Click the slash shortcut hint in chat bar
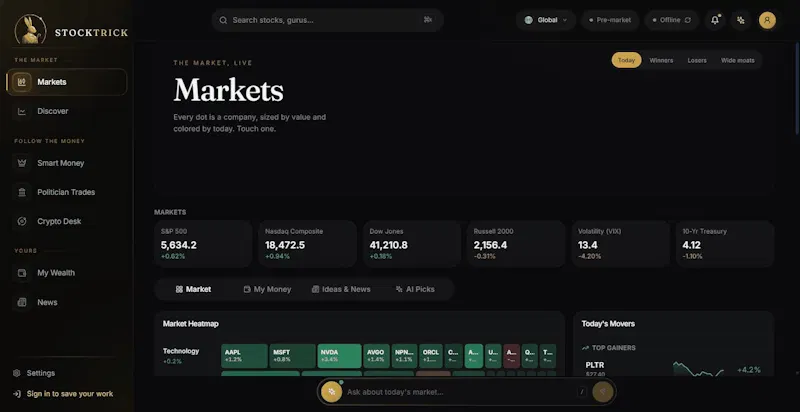800x412 pixels. [x=582, y=392]
